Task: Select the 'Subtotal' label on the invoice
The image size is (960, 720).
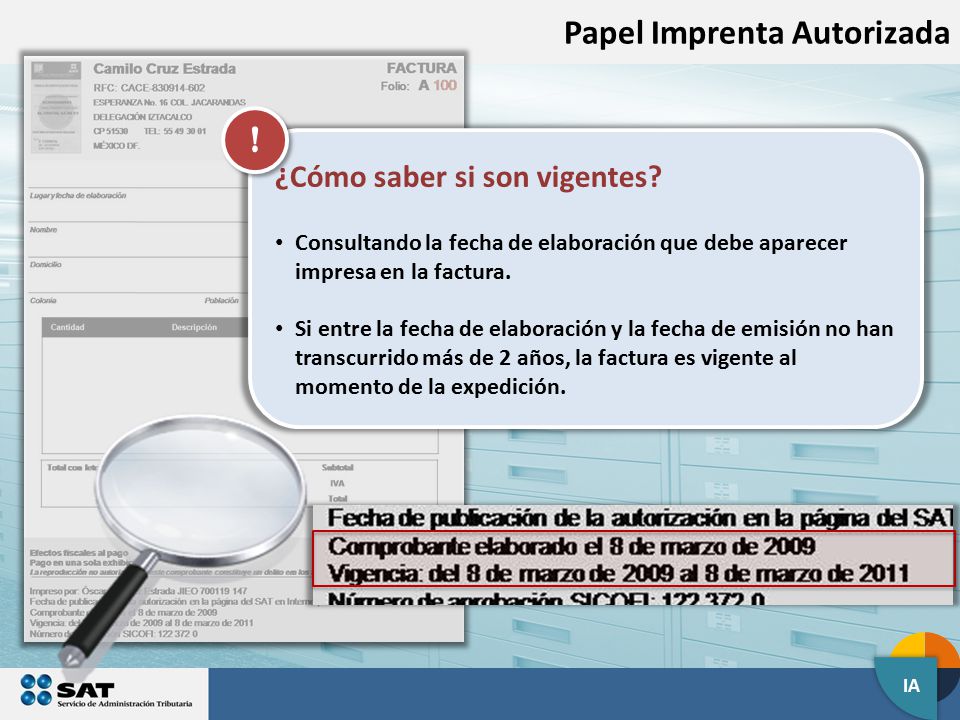Action: coord(337,467)
